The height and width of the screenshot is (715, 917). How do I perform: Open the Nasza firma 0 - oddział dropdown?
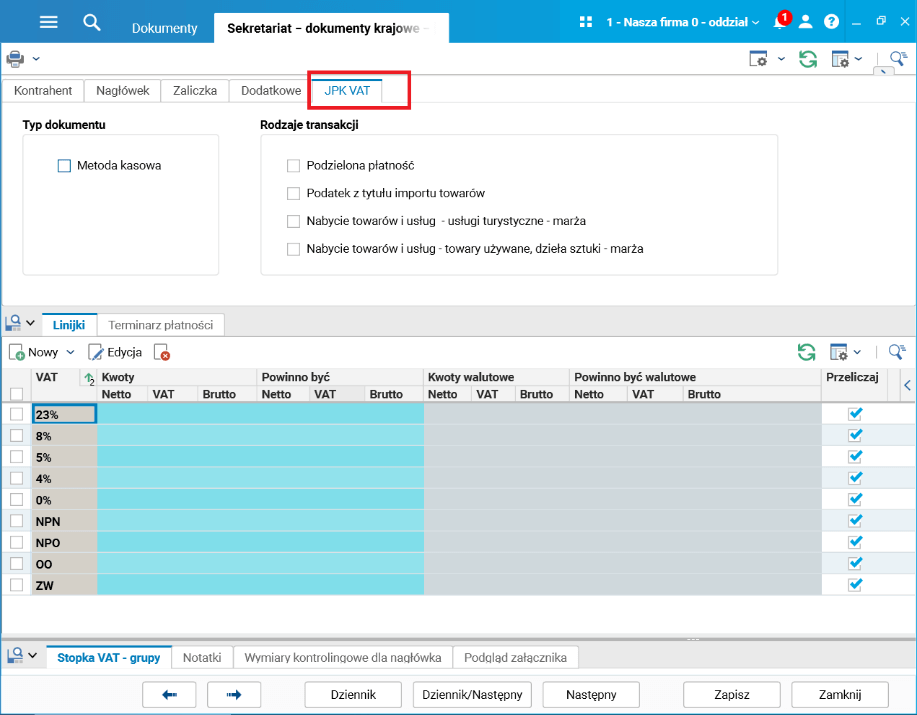682,22
